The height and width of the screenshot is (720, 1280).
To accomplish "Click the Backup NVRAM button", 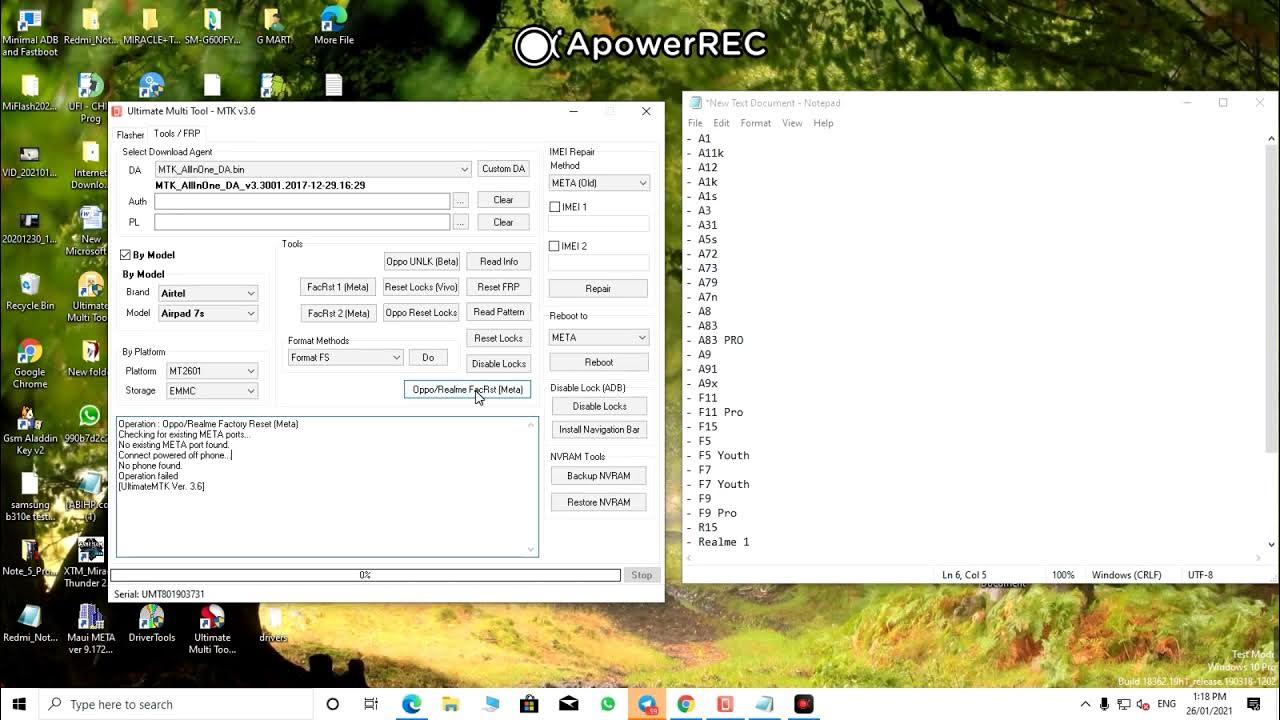I will pyautogui.click(x=598, y=476).
